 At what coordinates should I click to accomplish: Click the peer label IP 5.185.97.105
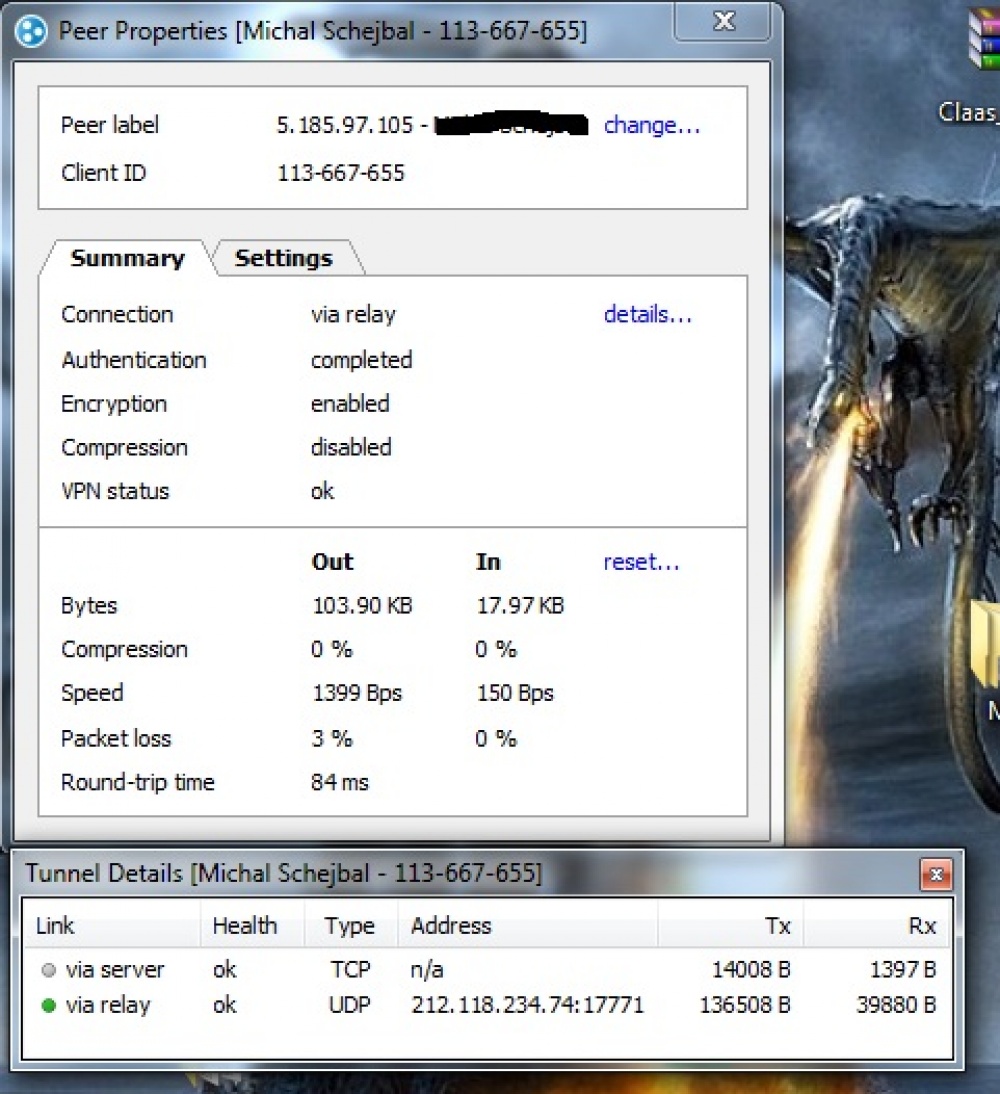pyautogui.click(x=345, y=126)
